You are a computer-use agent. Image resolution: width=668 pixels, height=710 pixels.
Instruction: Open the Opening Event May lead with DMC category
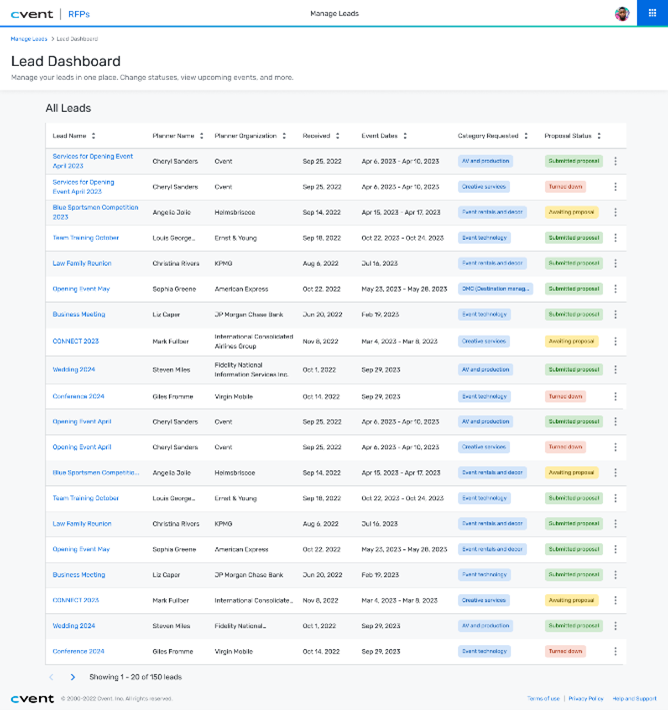coord(81,289)
